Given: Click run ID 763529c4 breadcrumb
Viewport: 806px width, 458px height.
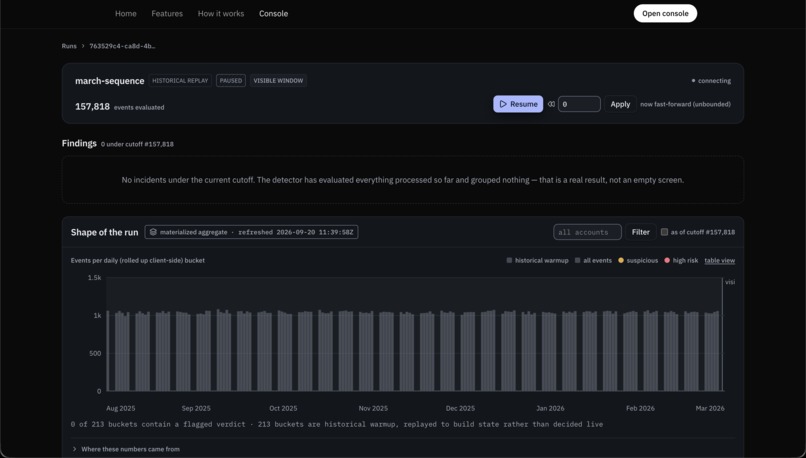Looking at the screenshot, I should (x=122, y=46).
